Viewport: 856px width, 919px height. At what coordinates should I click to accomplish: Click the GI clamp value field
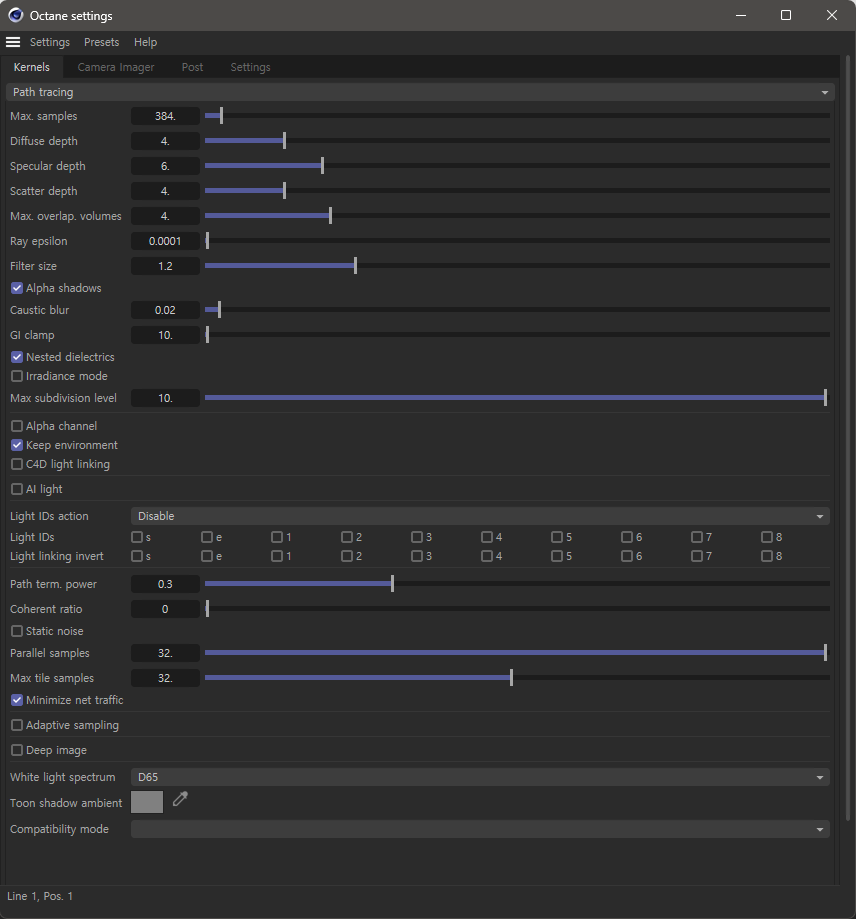click(x=165, y=335)
